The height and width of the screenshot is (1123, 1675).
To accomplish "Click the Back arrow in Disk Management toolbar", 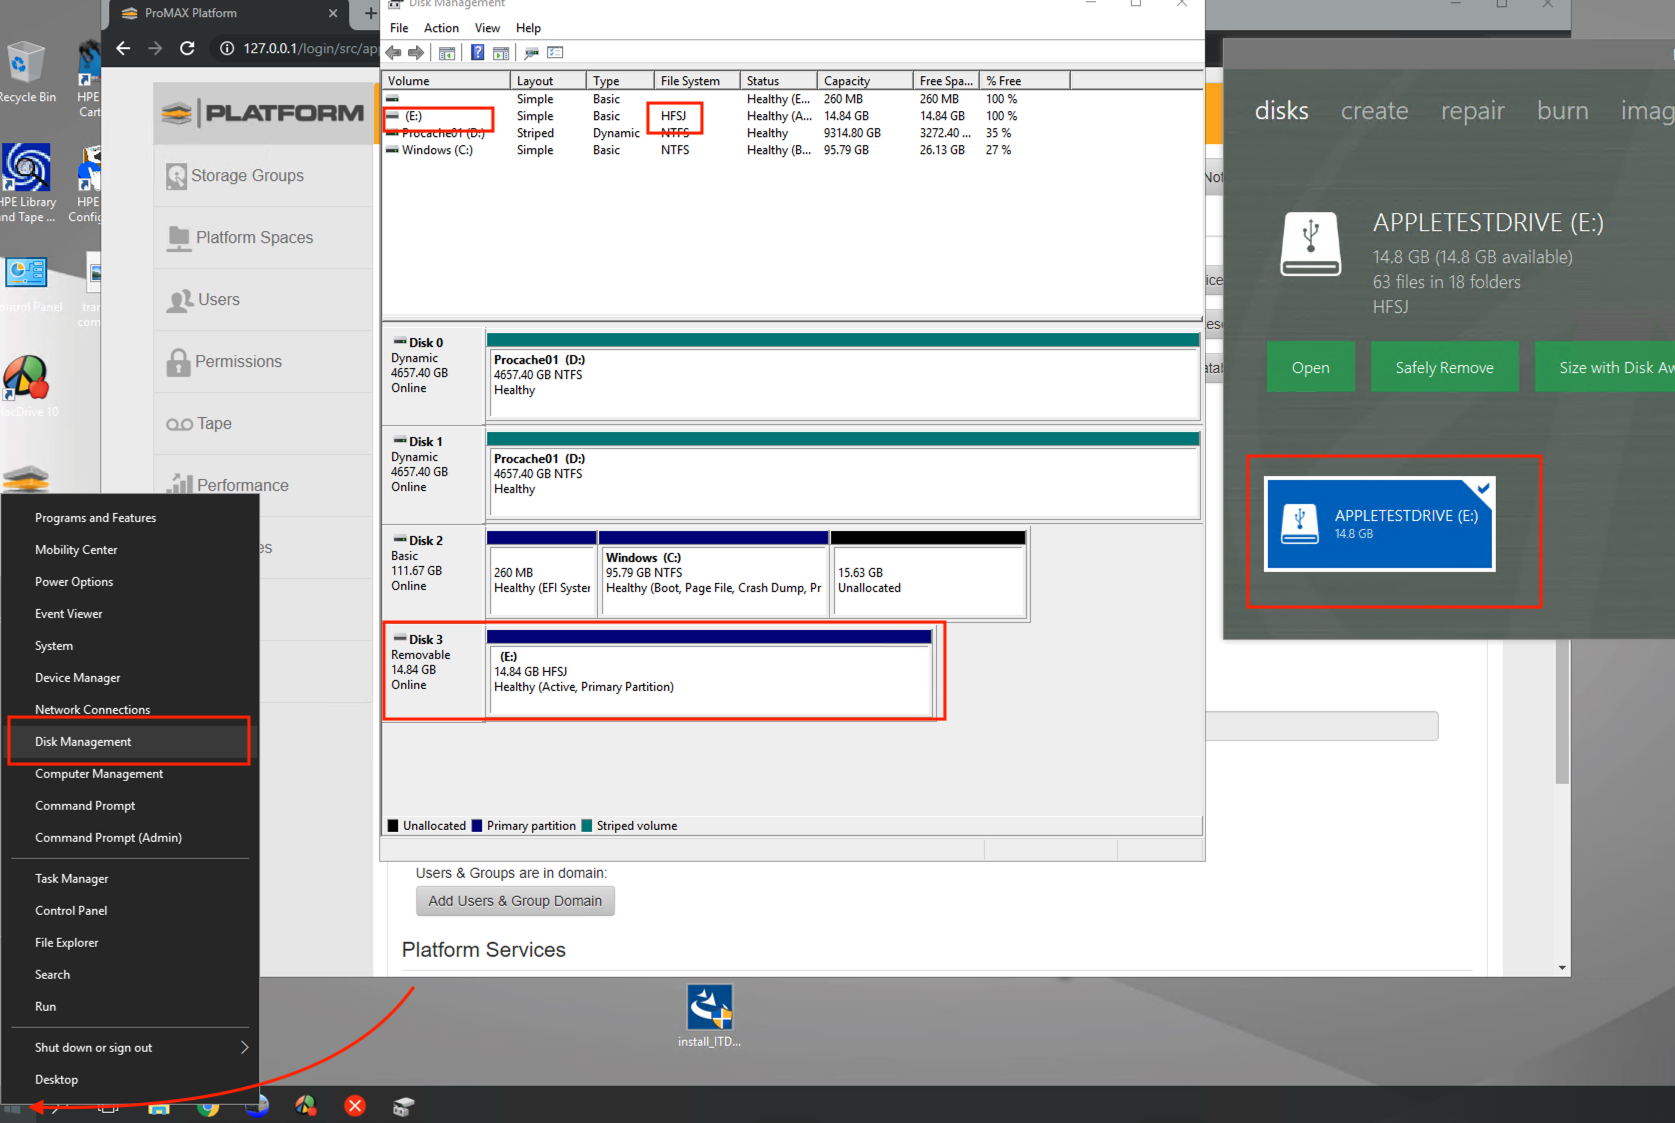I will (393, 53).
